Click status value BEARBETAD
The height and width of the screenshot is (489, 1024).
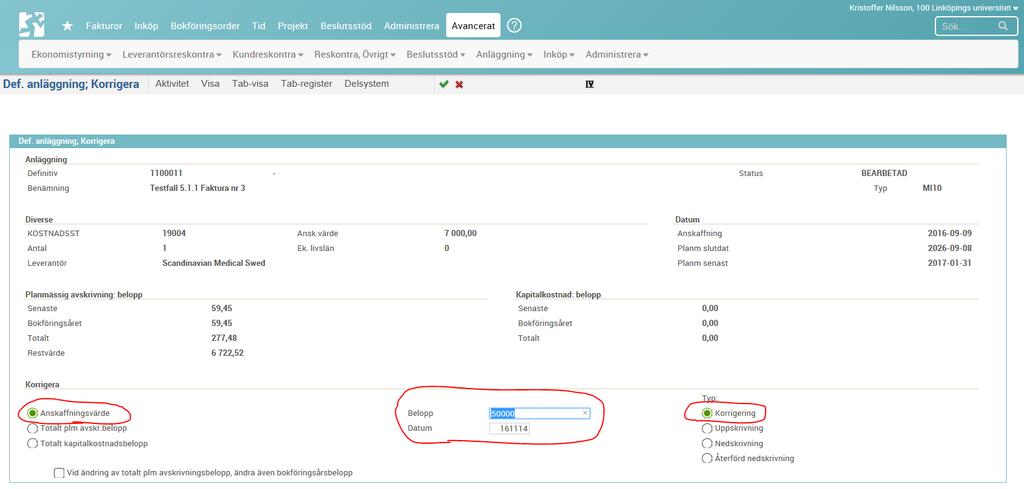884,173
